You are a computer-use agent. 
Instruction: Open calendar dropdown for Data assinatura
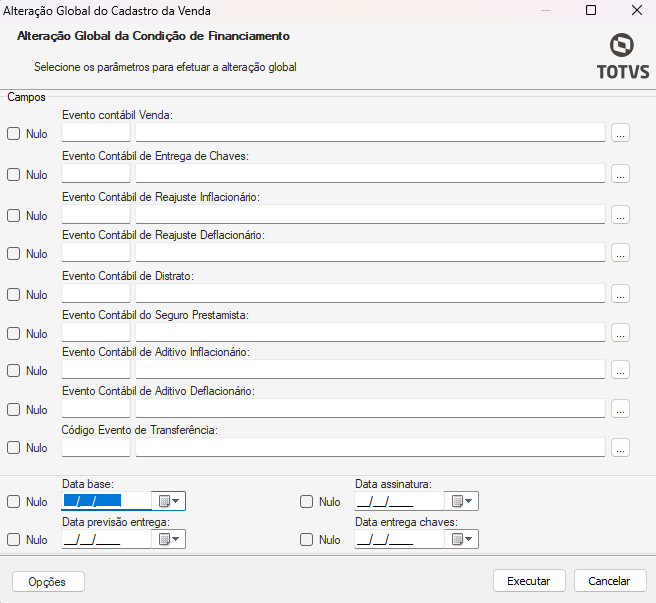461,501
